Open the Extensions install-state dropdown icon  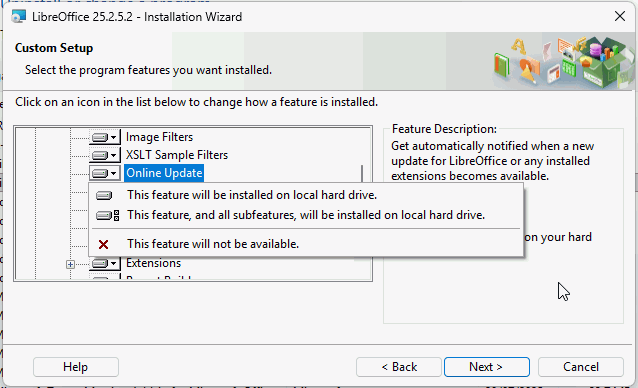(105, 263)
